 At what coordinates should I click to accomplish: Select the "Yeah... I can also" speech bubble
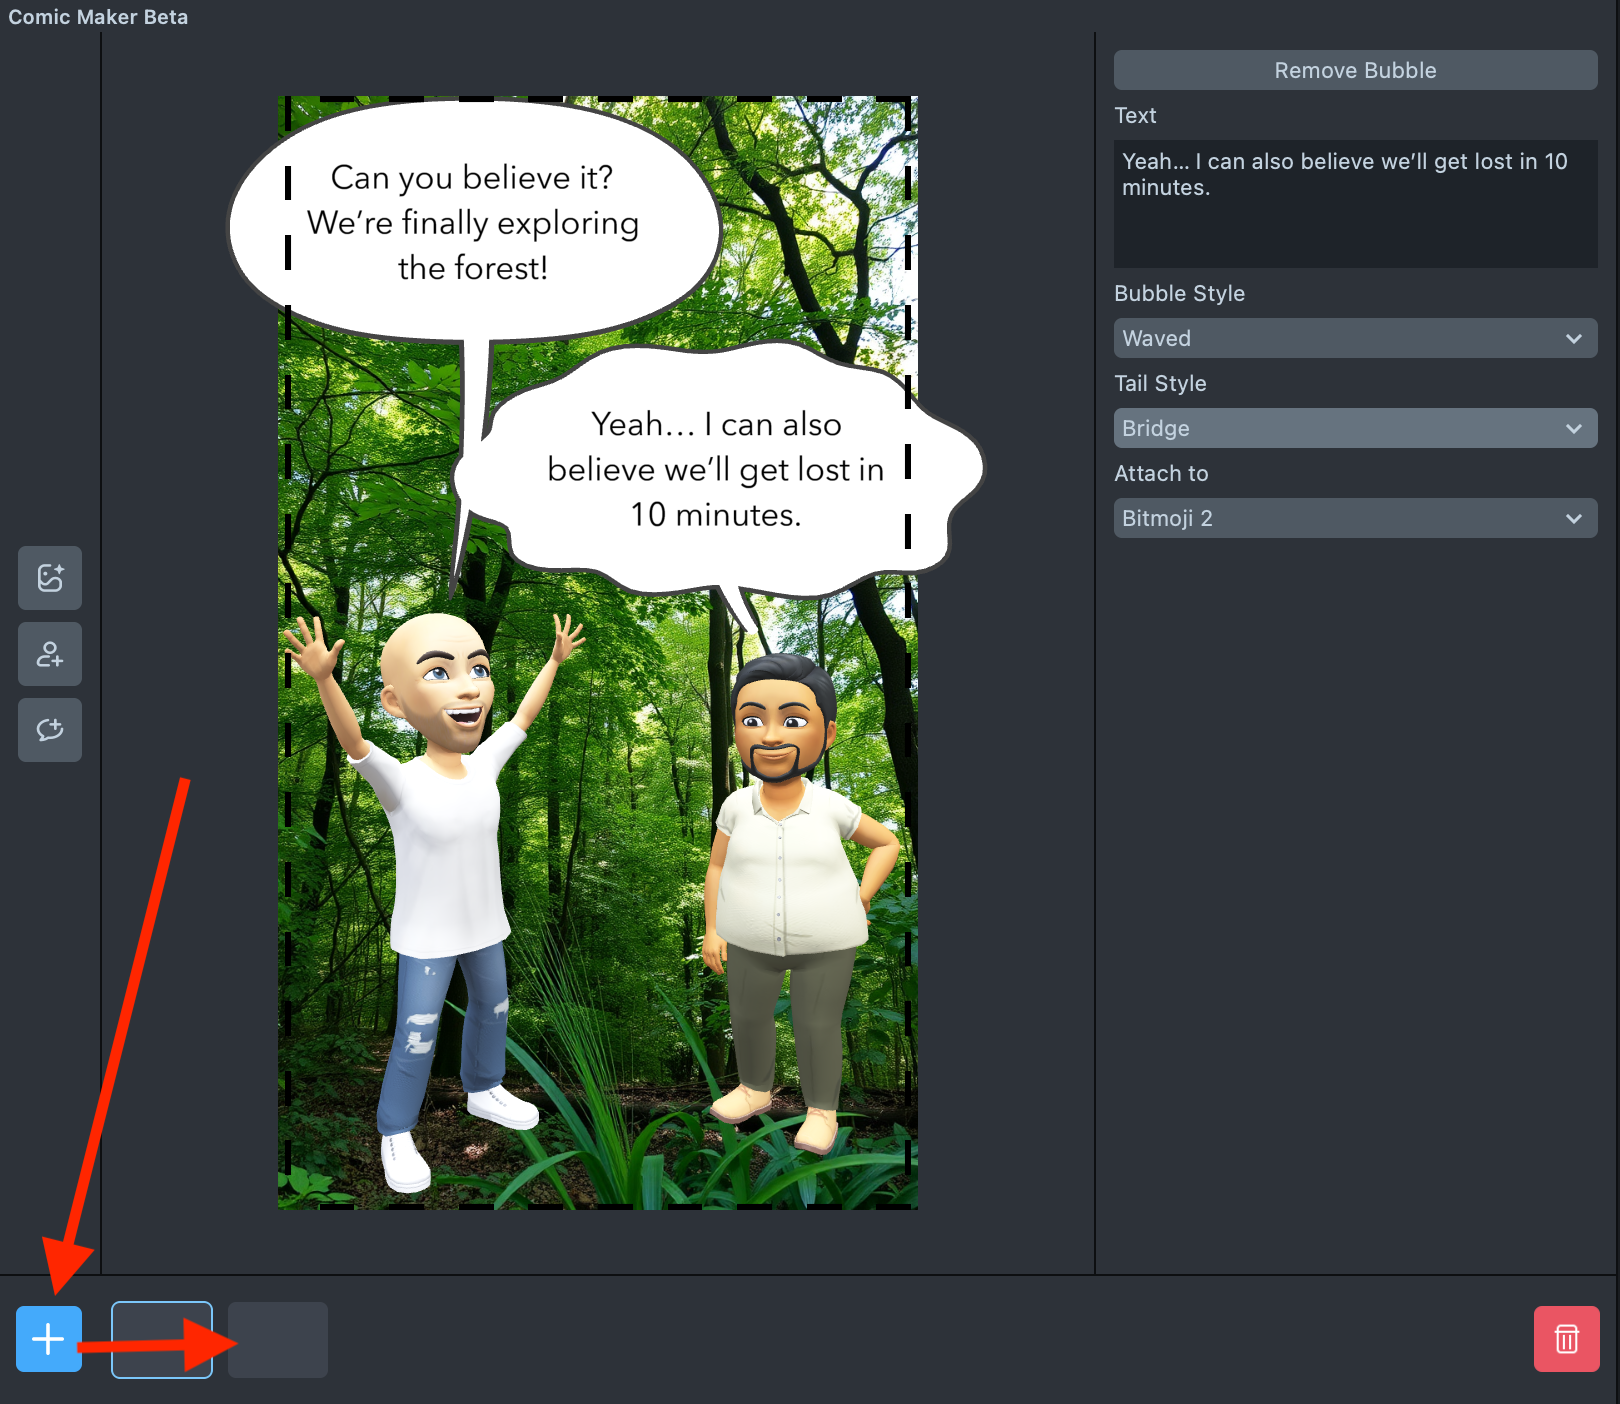715,470
